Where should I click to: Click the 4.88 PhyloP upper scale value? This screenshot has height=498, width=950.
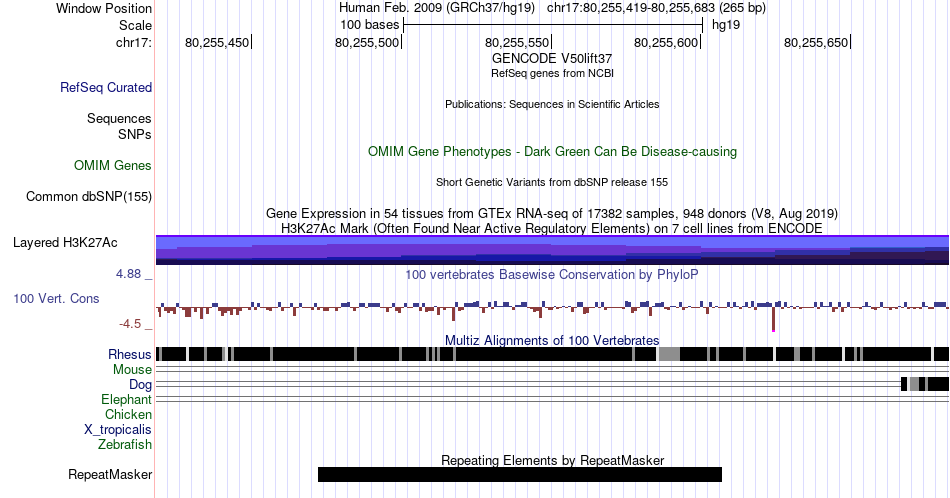click(x=128, y=274)
